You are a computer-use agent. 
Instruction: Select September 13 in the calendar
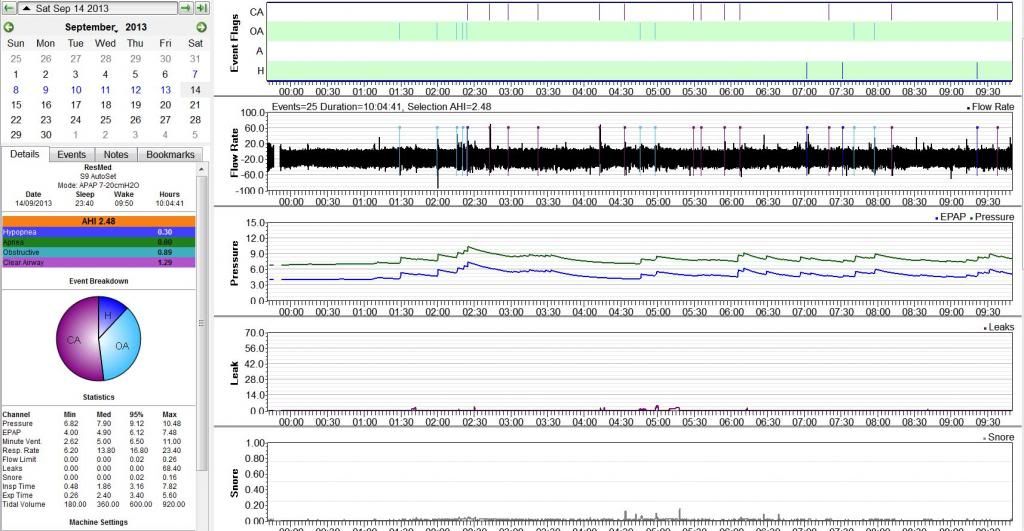tap(165, 89)
